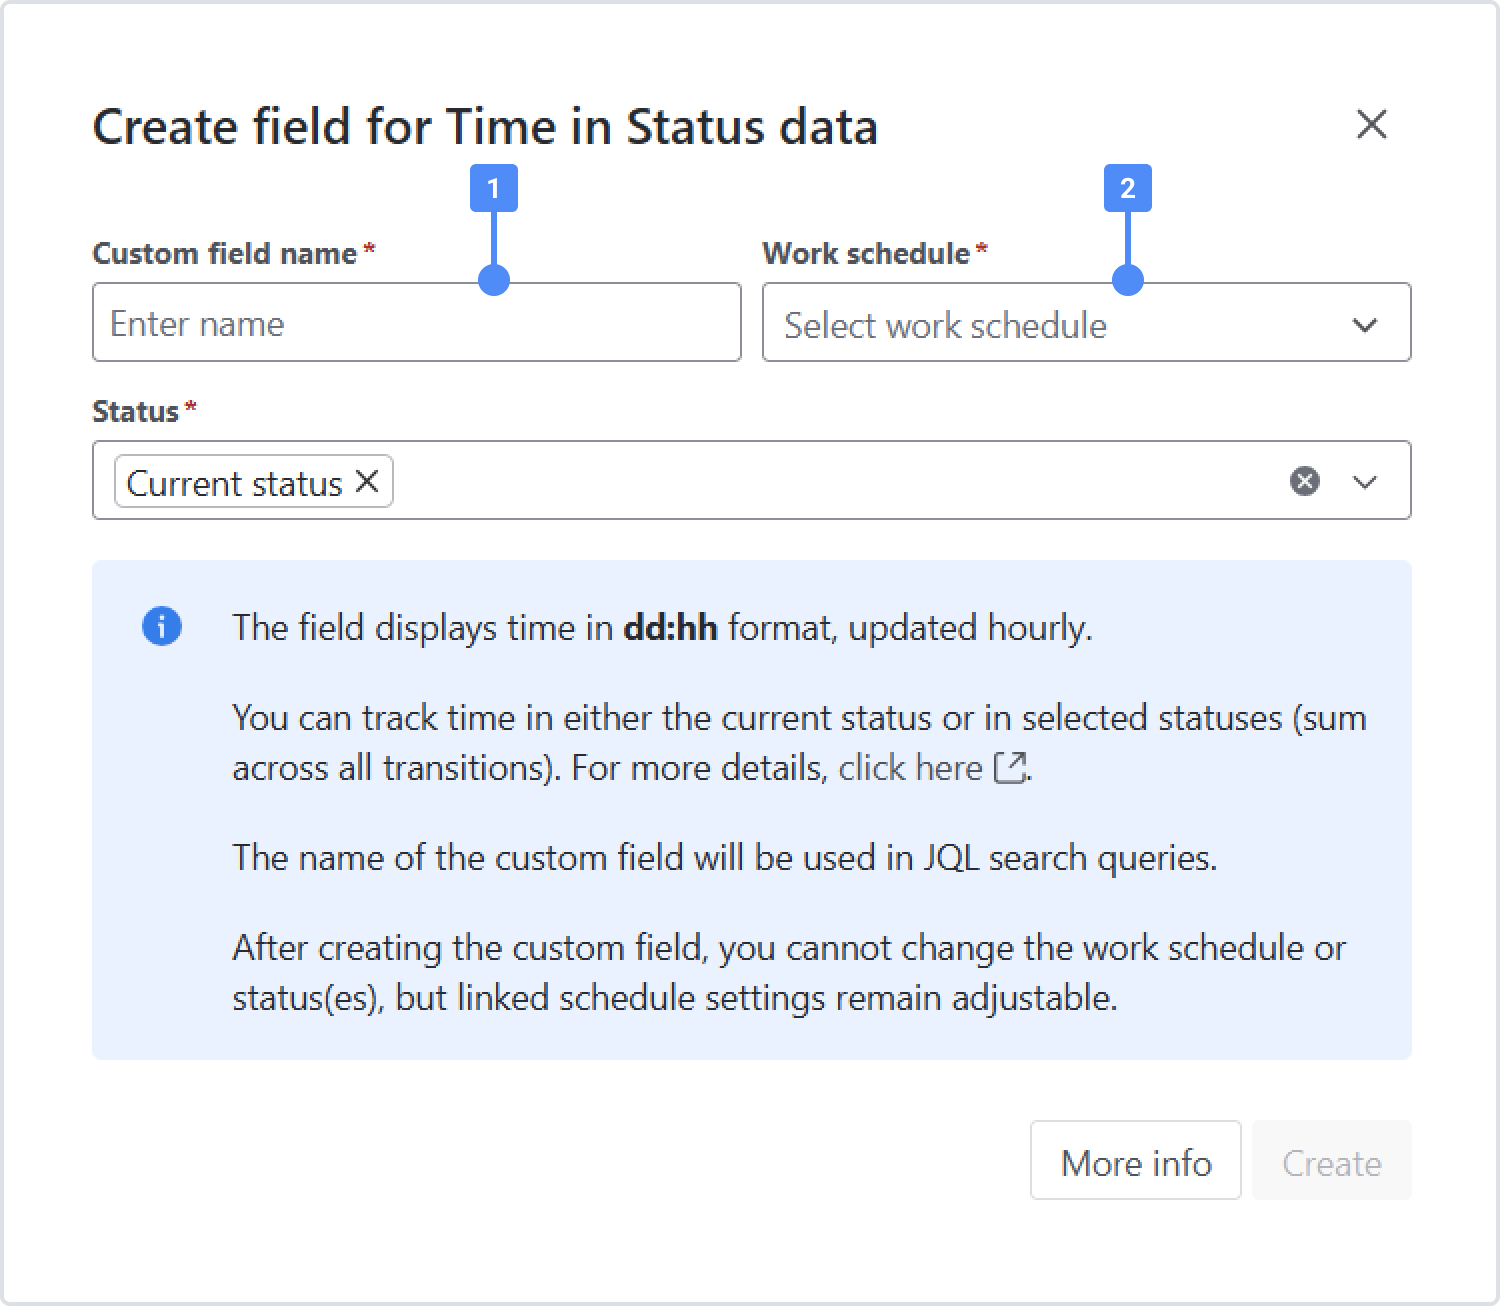1500x1306 pixels.
Task: Click the Status field label
Action: 135,411
